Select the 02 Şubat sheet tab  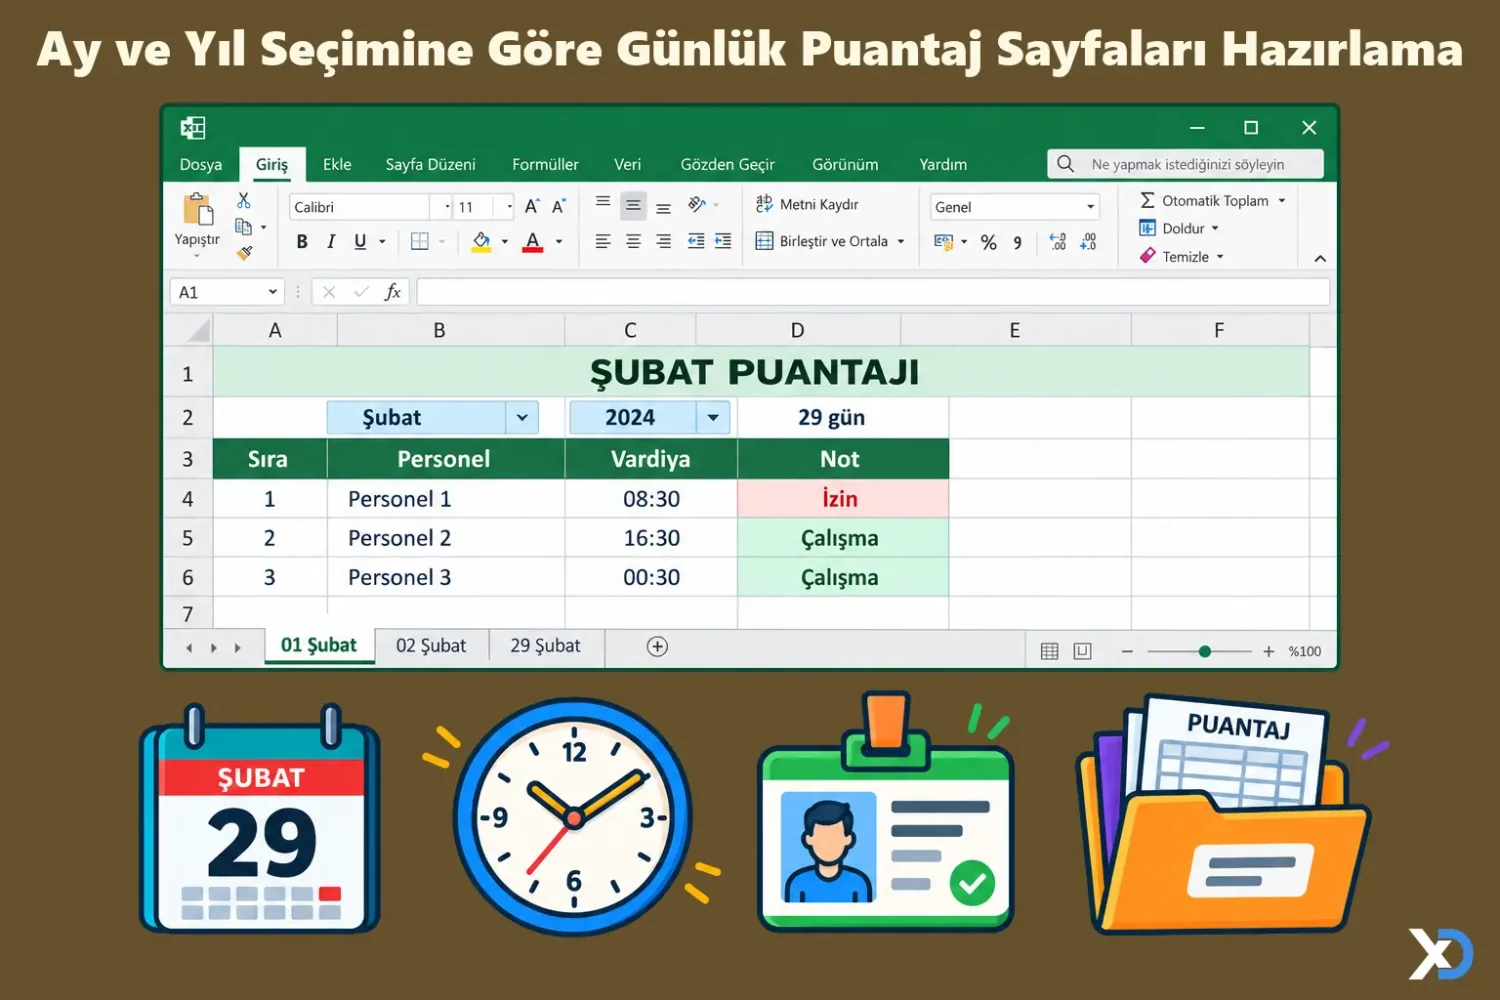point(431,646)
